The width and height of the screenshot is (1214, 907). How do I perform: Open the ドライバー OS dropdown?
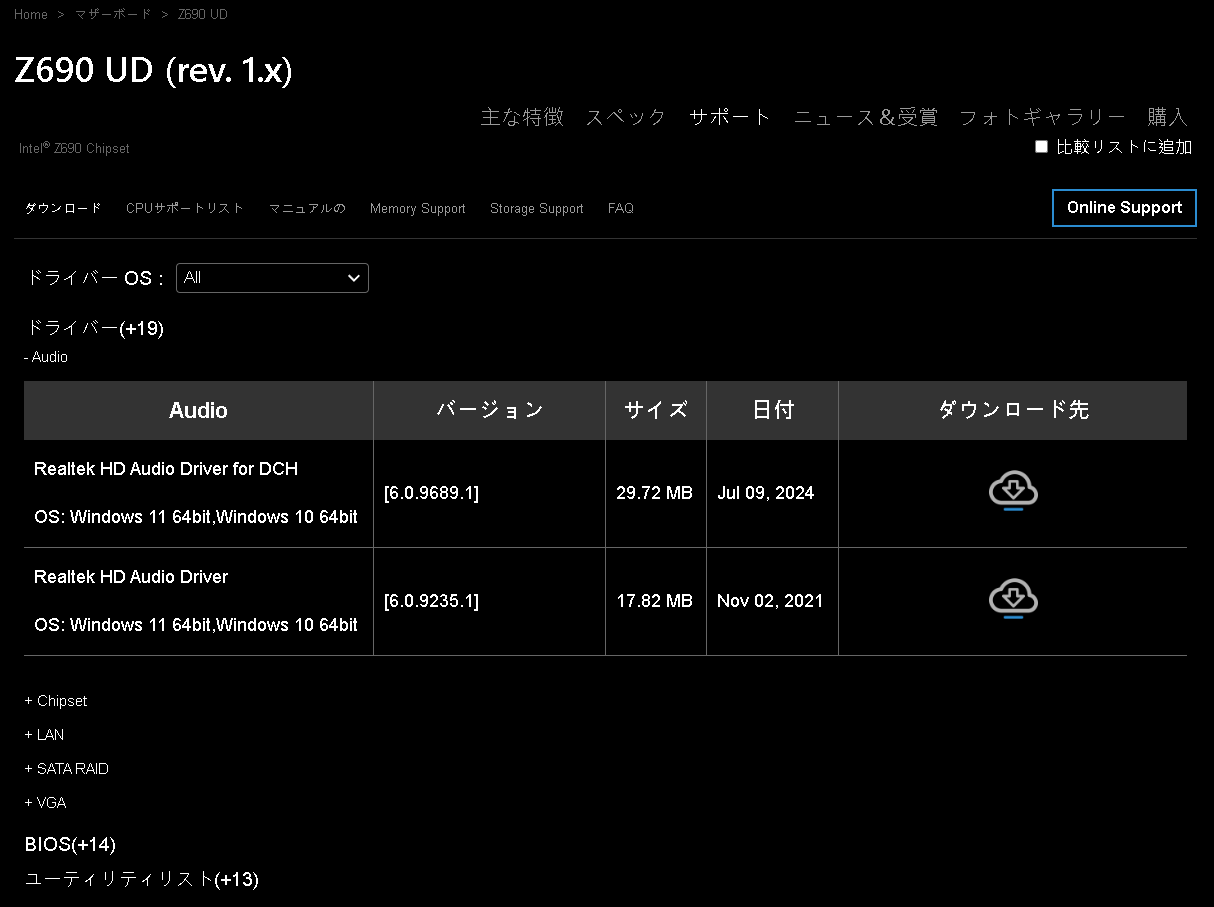tap(271, 277)
